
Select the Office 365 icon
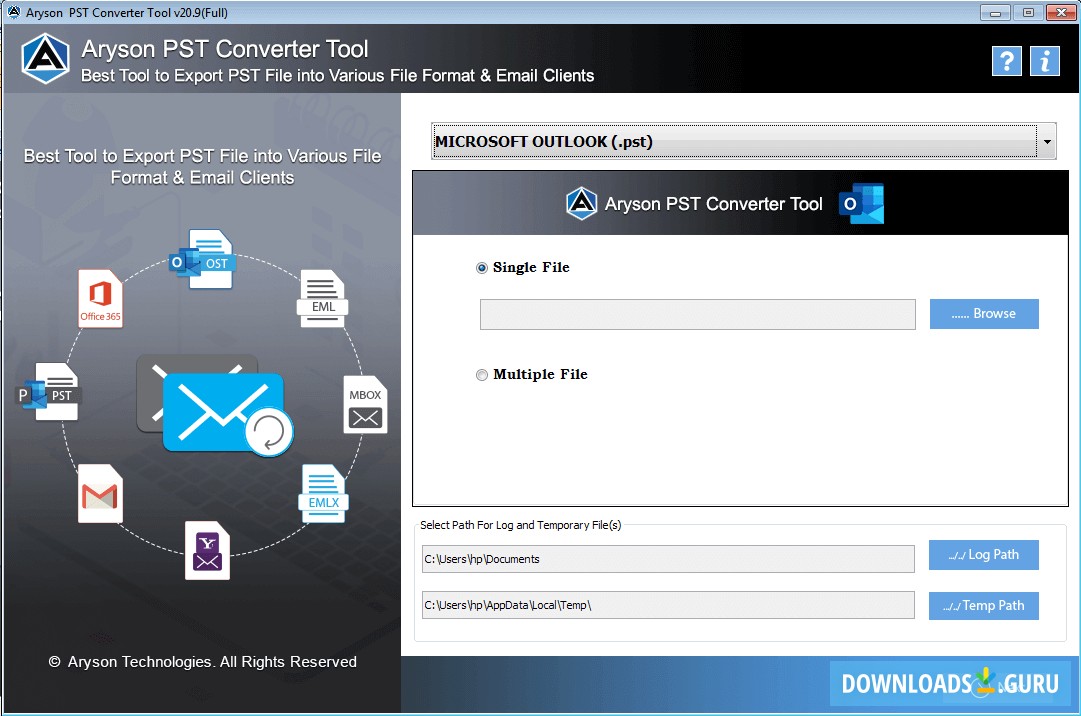[x=100, y=297]
